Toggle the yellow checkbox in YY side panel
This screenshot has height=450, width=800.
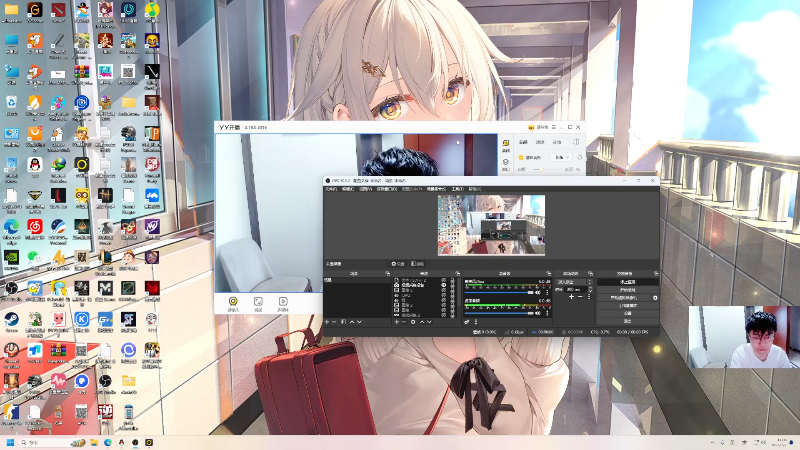[x=521, y=158]
